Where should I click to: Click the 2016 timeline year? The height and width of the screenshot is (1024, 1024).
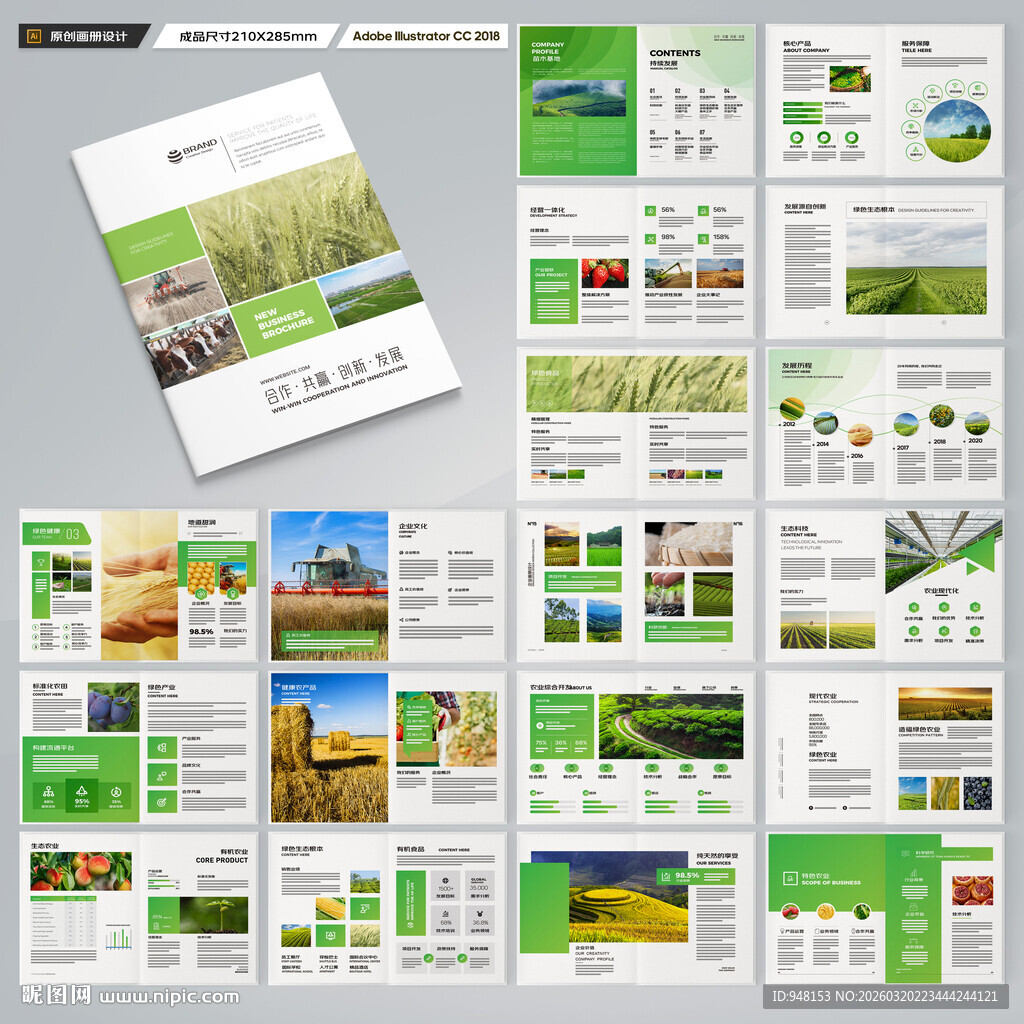click(856, 456)
